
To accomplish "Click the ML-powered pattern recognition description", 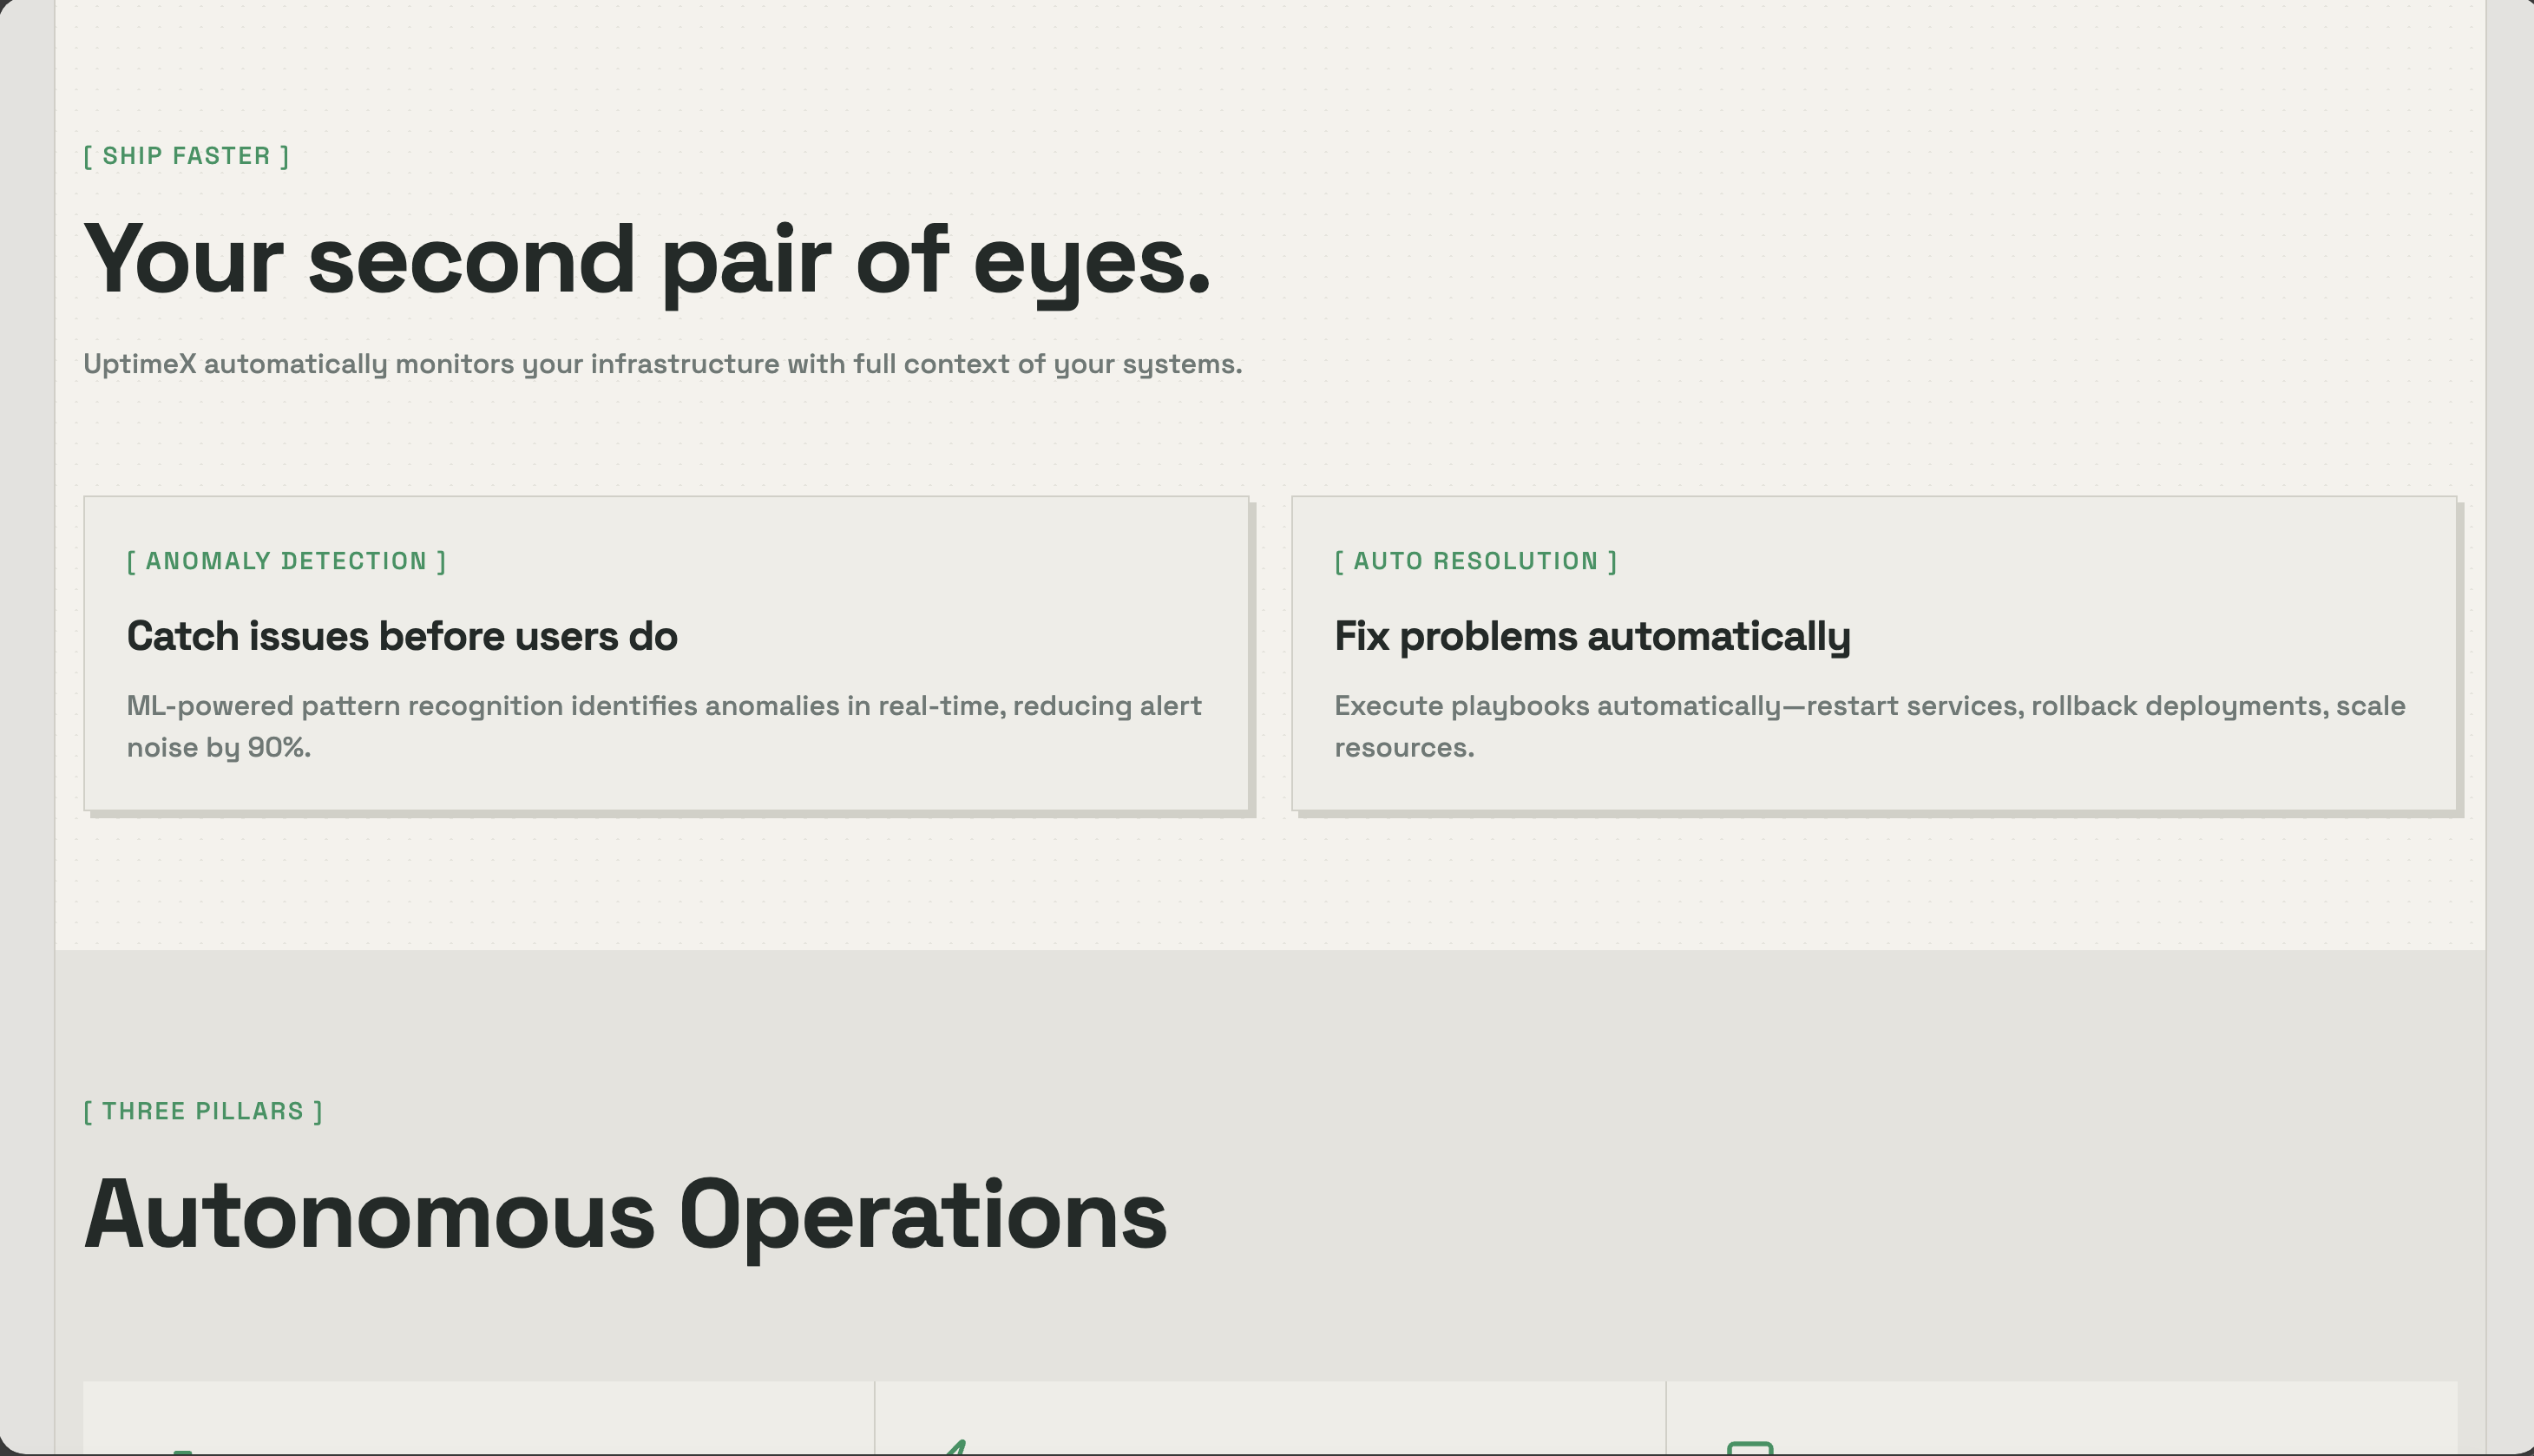I will pyautogui.click(x=663, y=706).
